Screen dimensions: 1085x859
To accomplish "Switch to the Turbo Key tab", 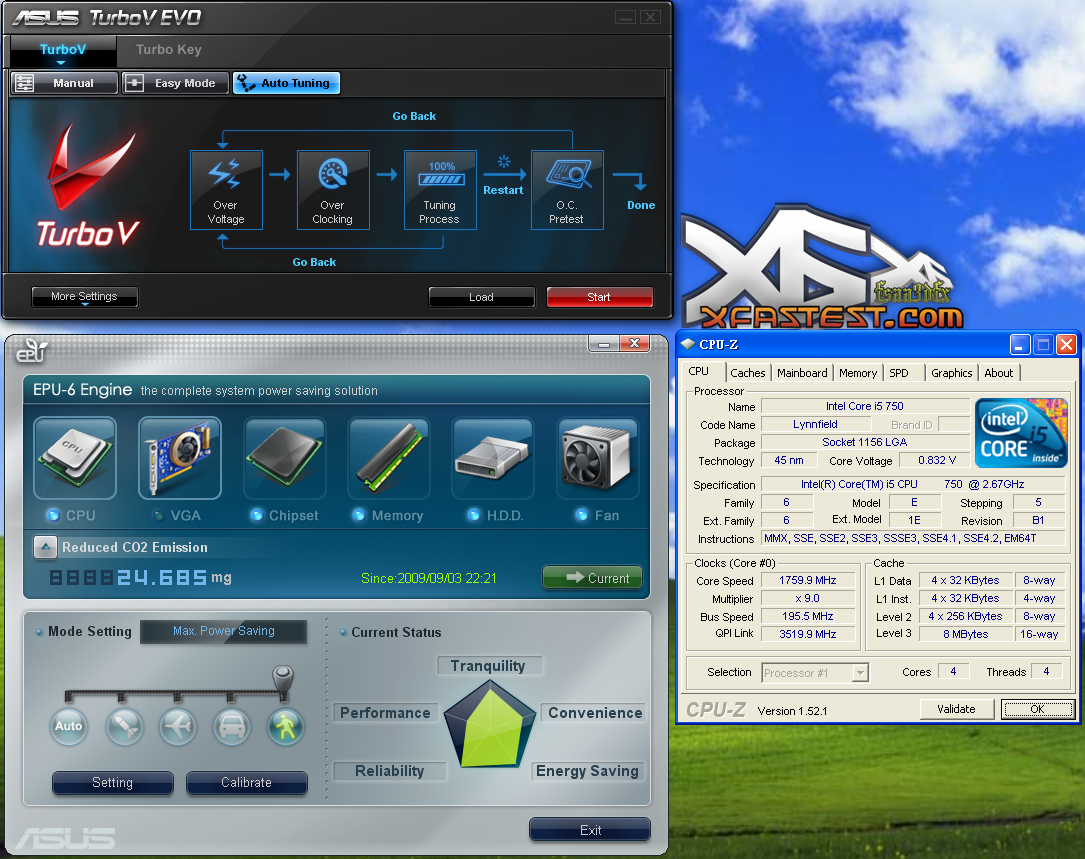I will click(x=168, y=50).
